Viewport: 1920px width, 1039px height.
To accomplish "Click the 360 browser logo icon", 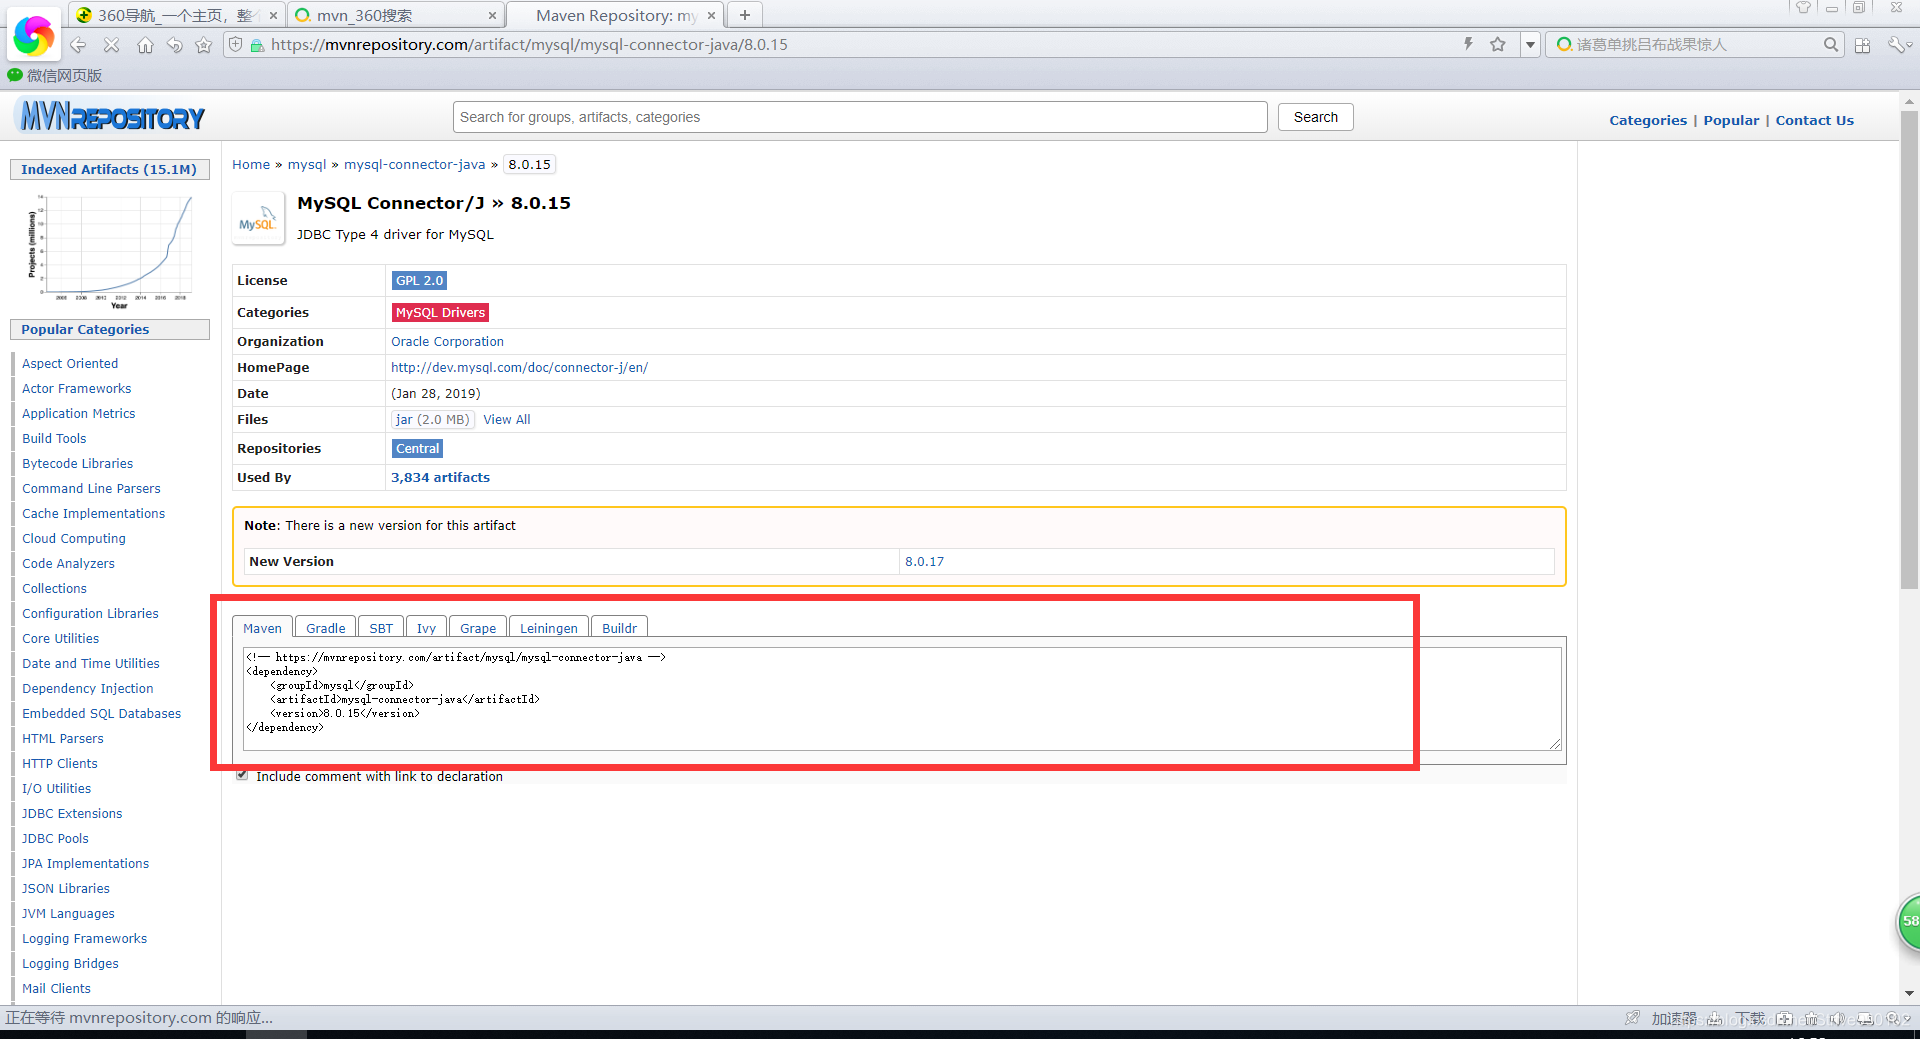I will point(33,36).
